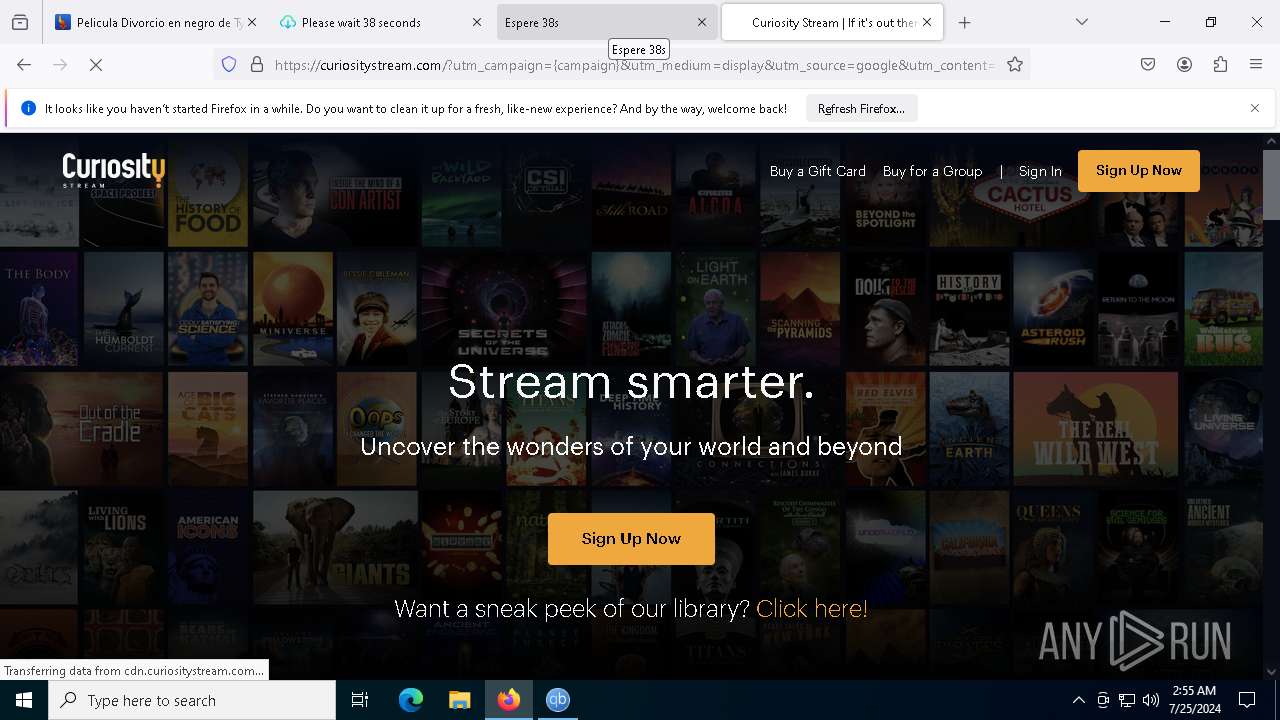This screenshot has width=1280, height=720.
Task: Dismiss the Firefox refresh notification bar
Action: click(x=1255, y=108)
